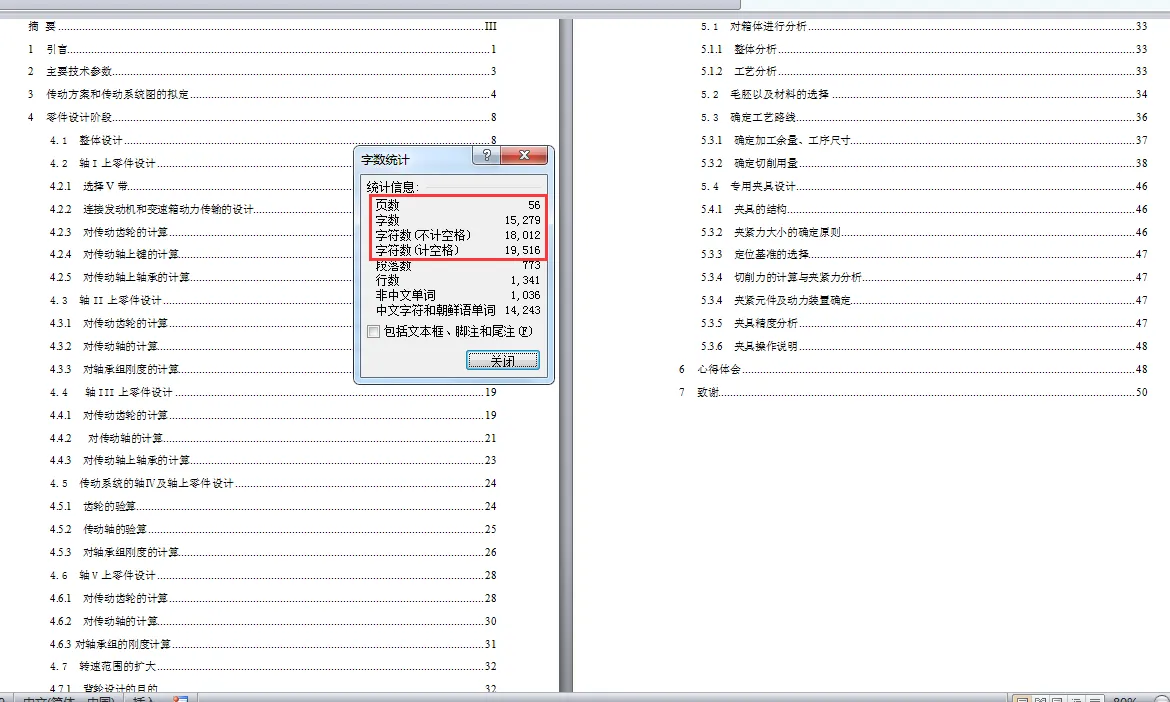Click 4.5.3 对轴承组刚度的计算 entry
The height and width of the screenshot is (702, 1170).
[x=273, y=553]
